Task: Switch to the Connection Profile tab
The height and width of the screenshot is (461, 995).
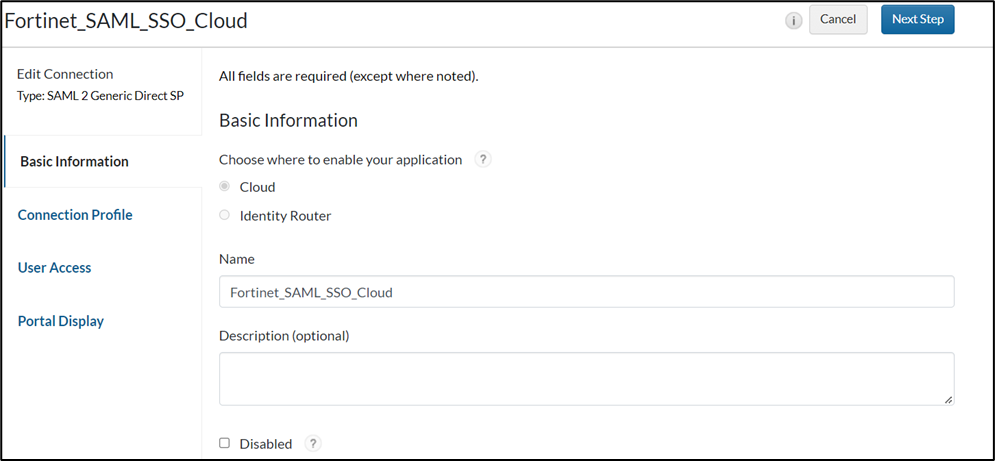Action: [75, 215]
